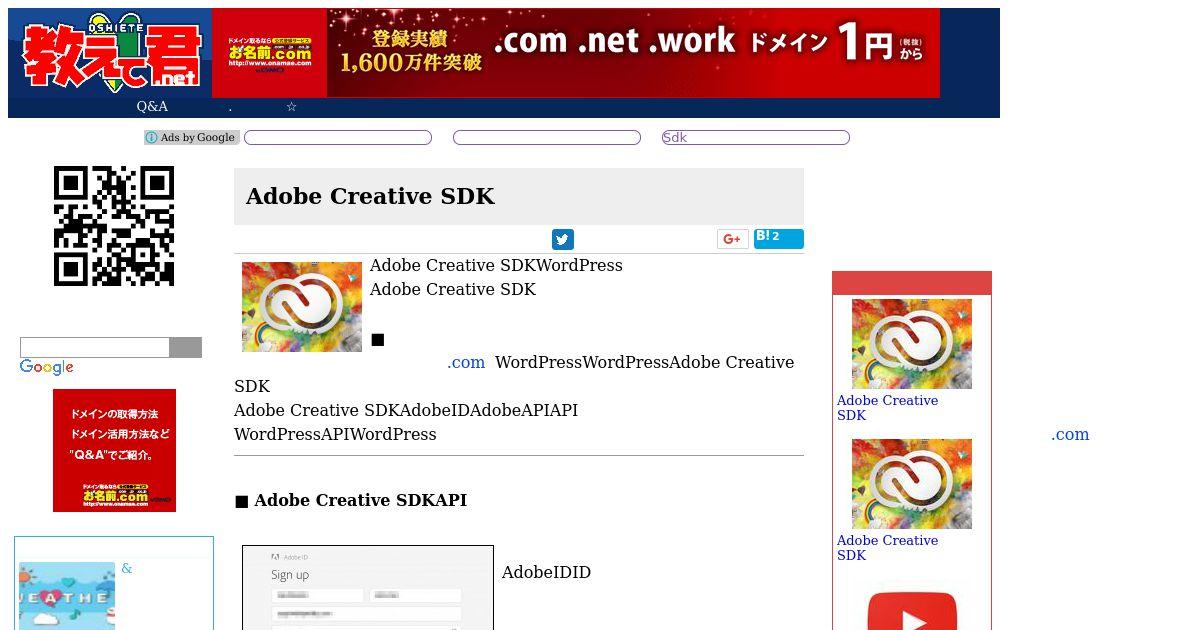Click the gray search submit button
Viewport: 1200px width, 630px height.
tap(186, 347)
